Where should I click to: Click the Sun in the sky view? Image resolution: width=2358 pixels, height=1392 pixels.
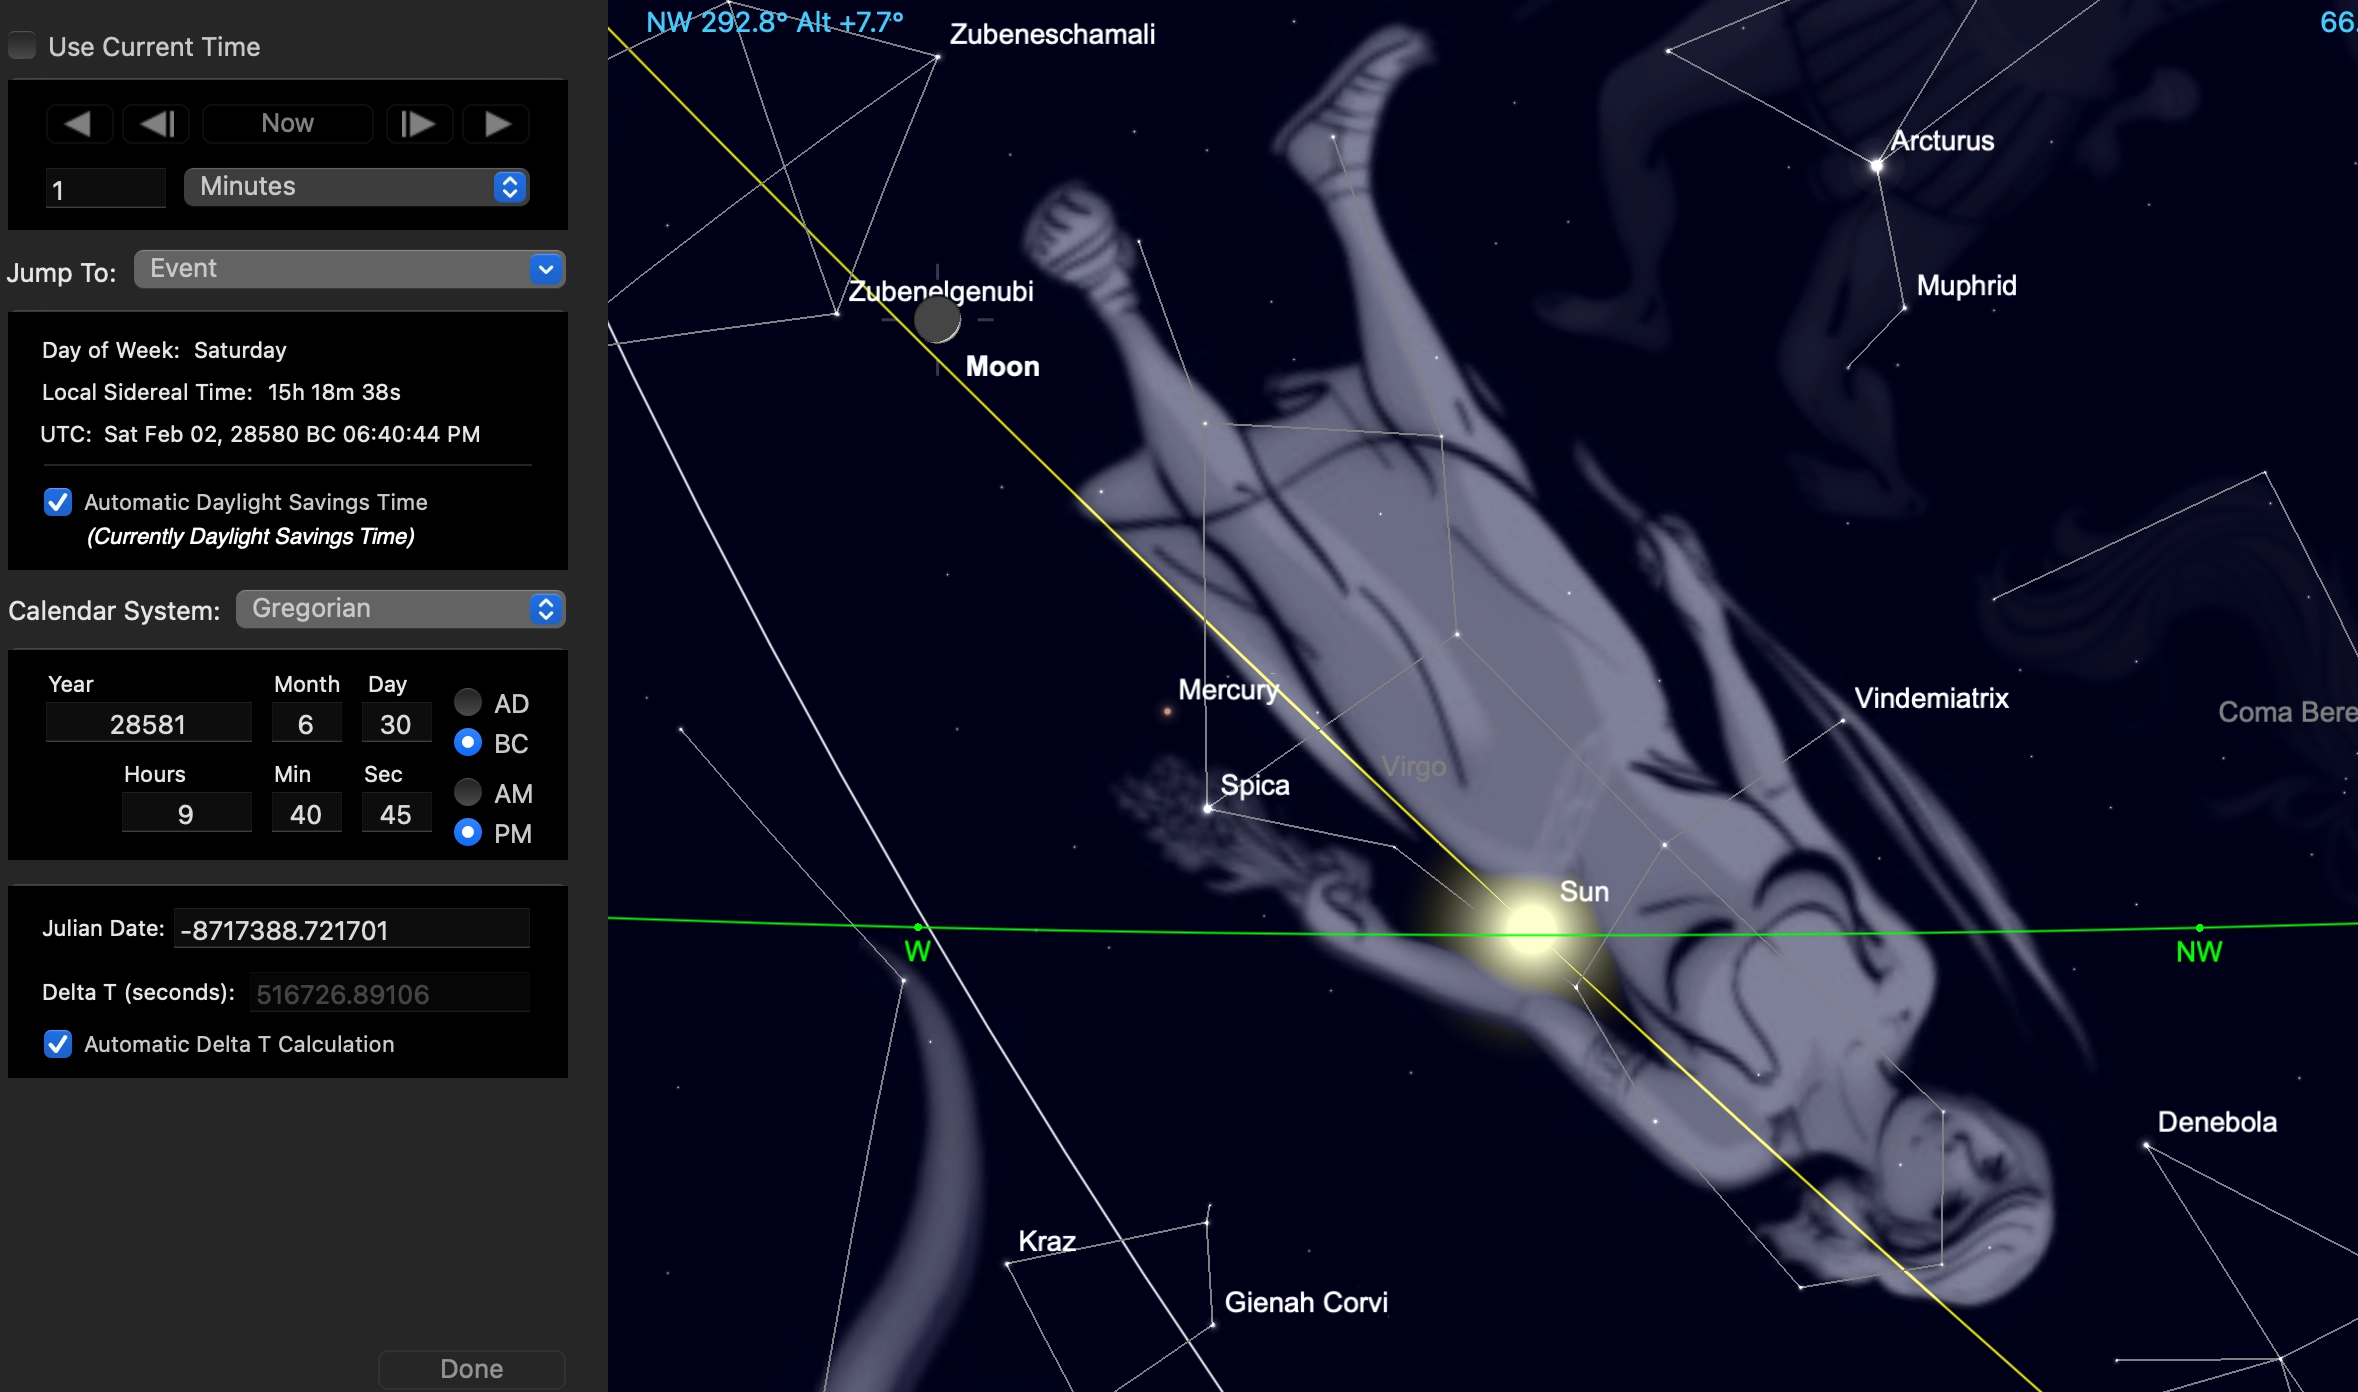pos(1530,927)
